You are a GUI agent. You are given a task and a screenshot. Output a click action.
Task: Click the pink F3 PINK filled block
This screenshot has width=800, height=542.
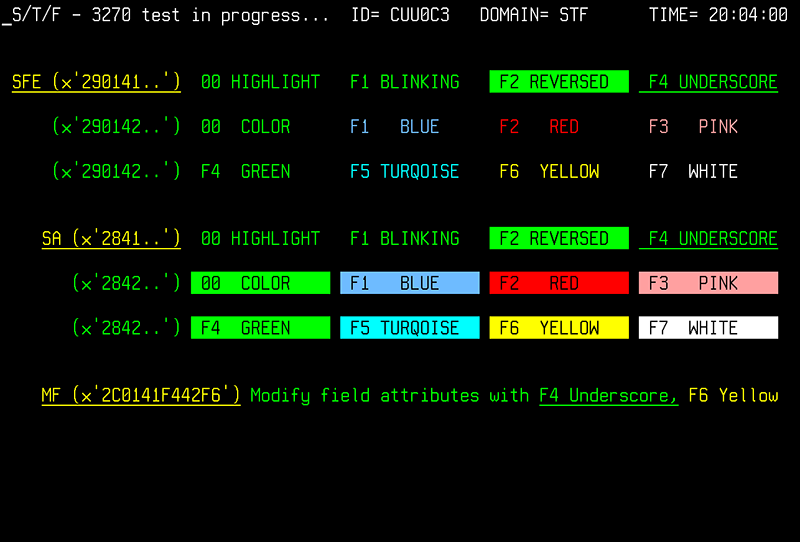pyautogui.click(x=708, y=283)
